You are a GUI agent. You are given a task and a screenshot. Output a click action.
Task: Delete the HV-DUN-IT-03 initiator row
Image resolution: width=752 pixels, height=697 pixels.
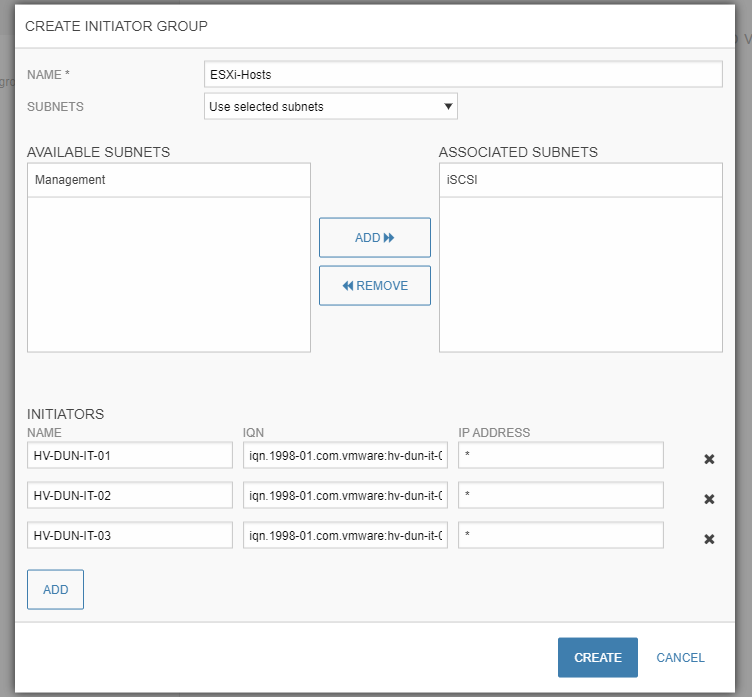709,539
